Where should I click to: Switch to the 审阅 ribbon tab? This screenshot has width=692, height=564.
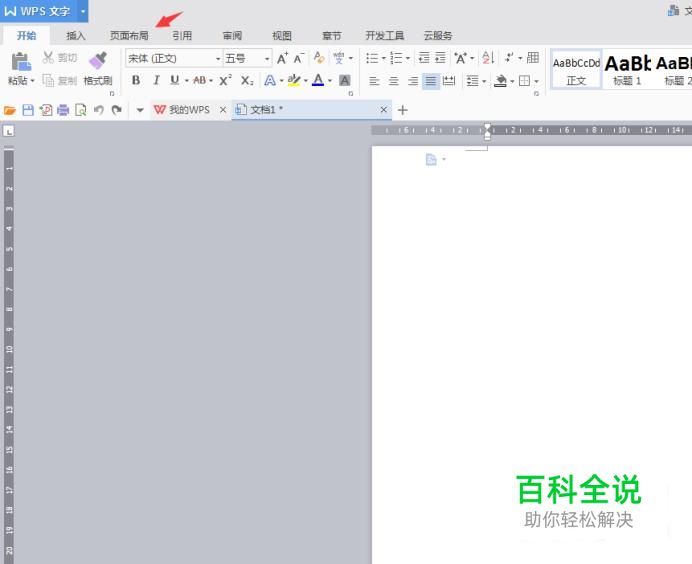point(232,35)
